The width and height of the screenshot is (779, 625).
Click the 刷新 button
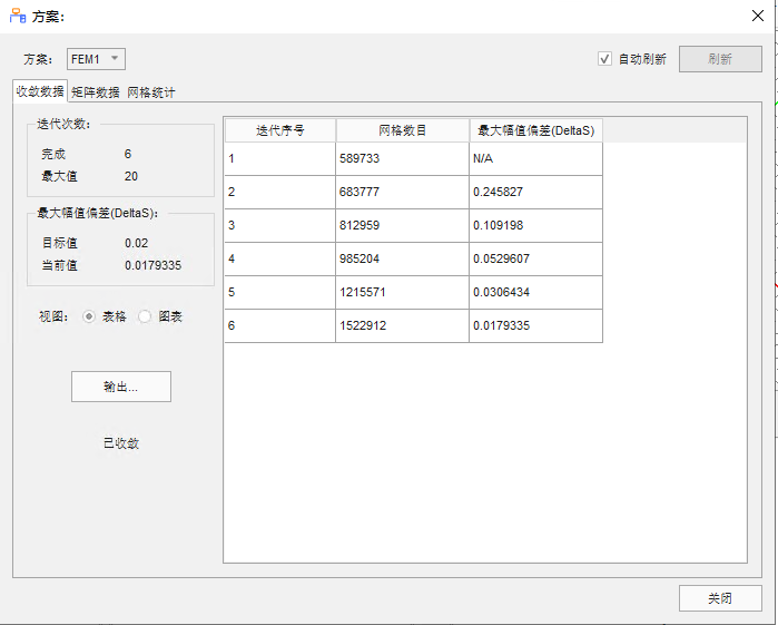tap(720, 59)
